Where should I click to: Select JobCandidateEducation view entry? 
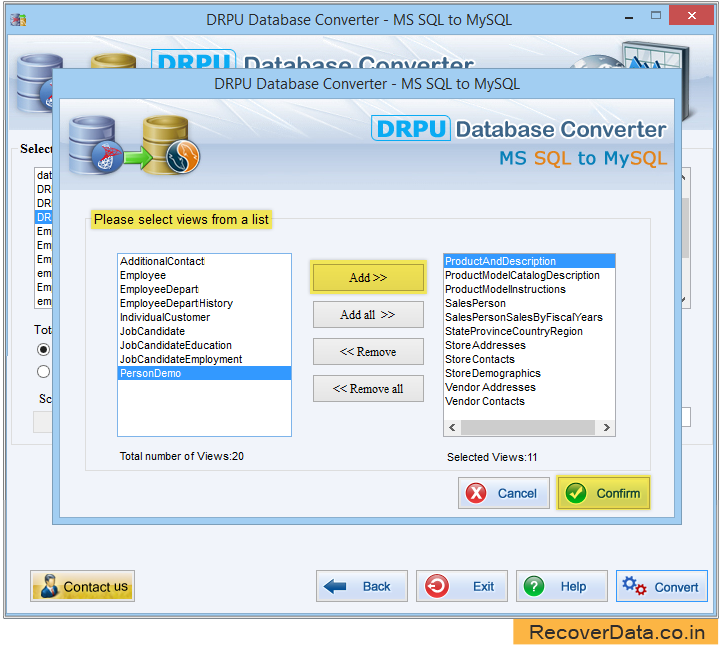pos(204,345)
